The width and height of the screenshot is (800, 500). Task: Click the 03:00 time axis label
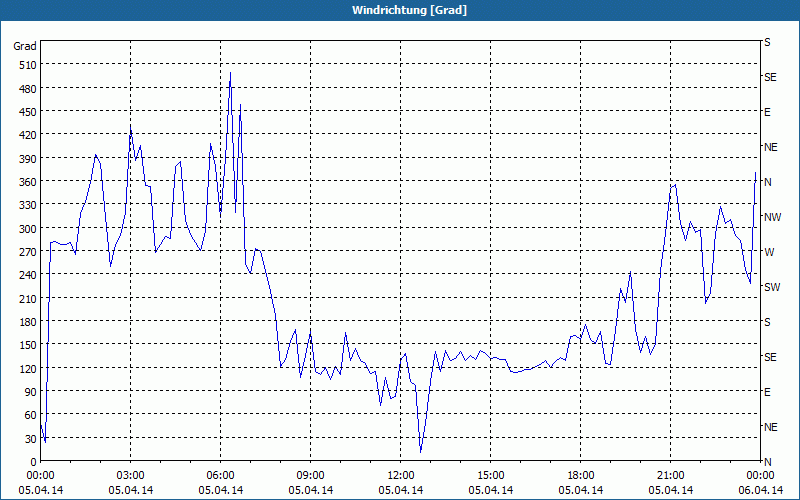[131, 476]
